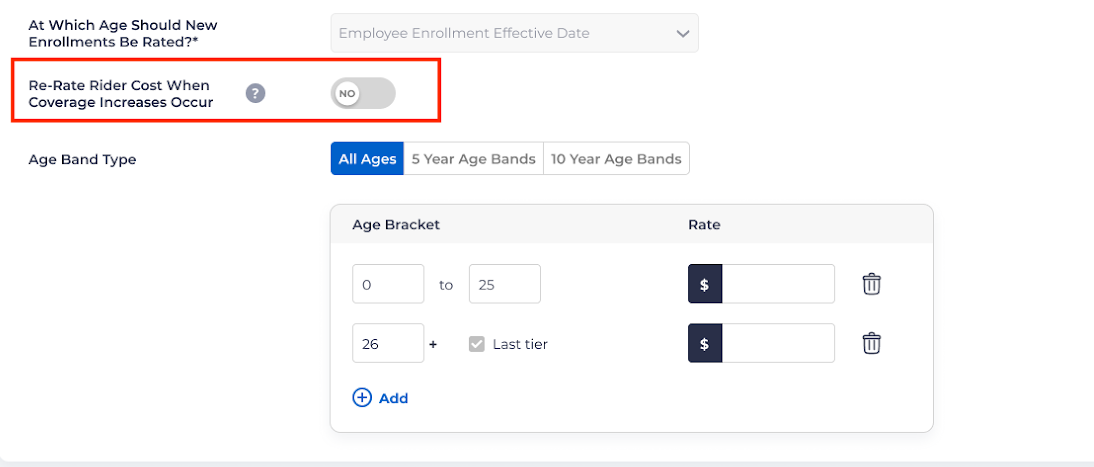Click the Add text link

[x=394, y=398]
